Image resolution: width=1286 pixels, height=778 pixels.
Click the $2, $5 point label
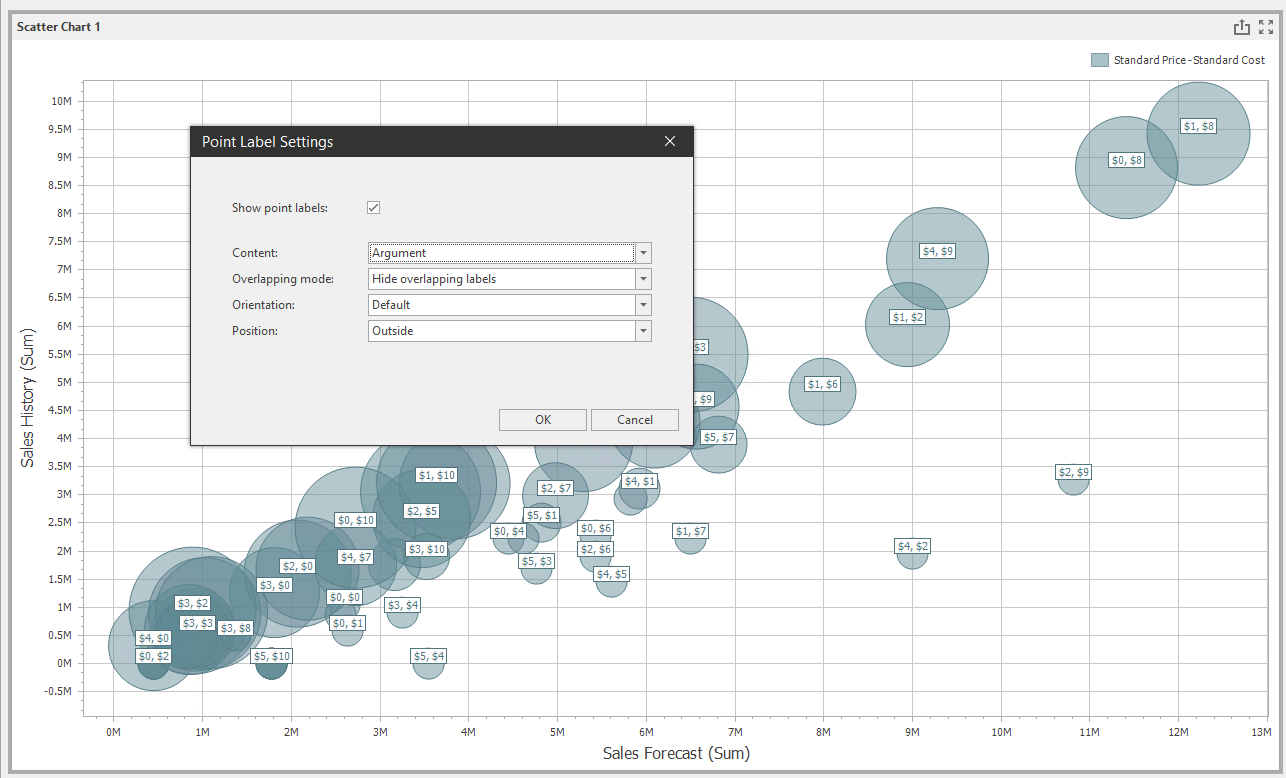(x=422, y=511)
